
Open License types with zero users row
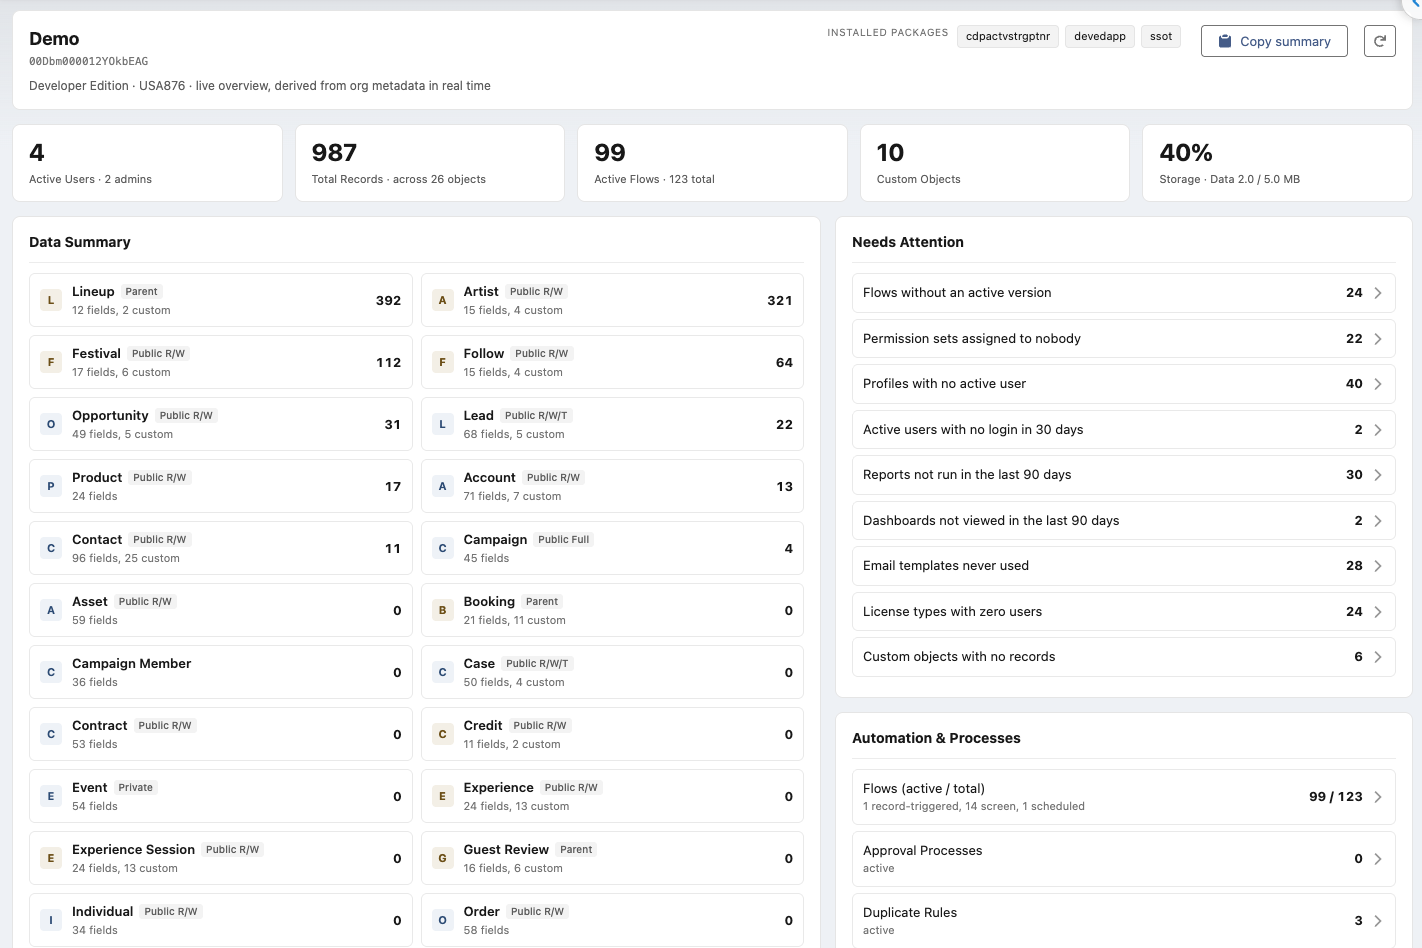pos(1124,612)
